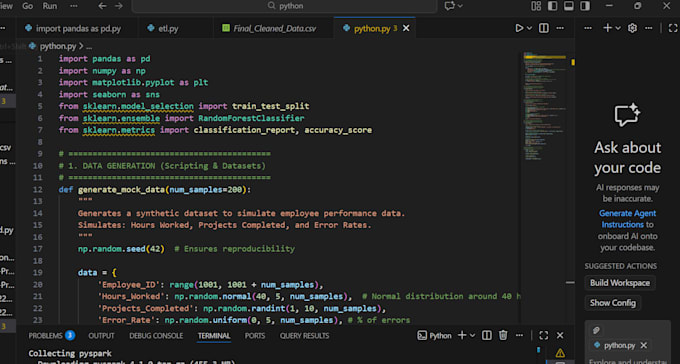Click the line 'import pandas as pd'
This screenshot has height=364, width=680.
click(x=105, y=59)
